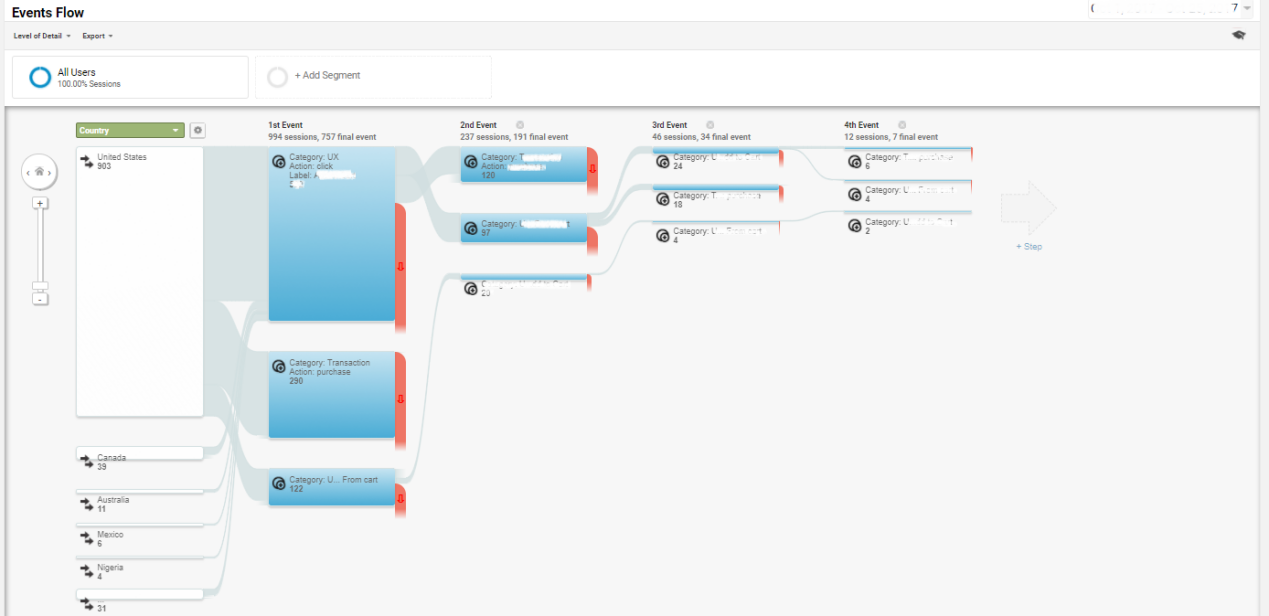This screenshot has width=1269, height=616.
Task: Open the Country dimension dropdown
Action: click(x=130, y=130)
